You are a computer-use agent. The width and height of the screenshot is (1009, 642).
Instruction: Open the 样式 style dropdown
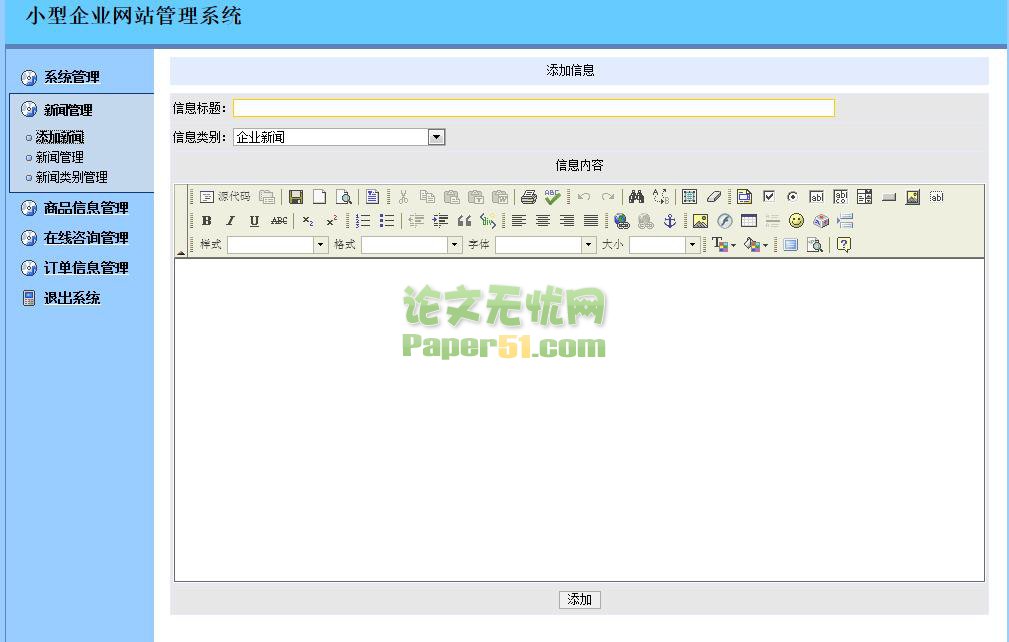(x=277, y=244)
